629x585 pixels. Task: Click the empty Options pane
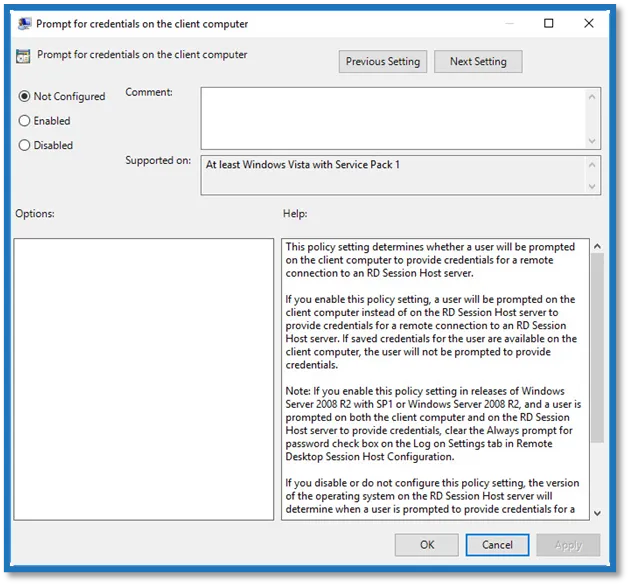pyautogui.click(x=144, y=379)
